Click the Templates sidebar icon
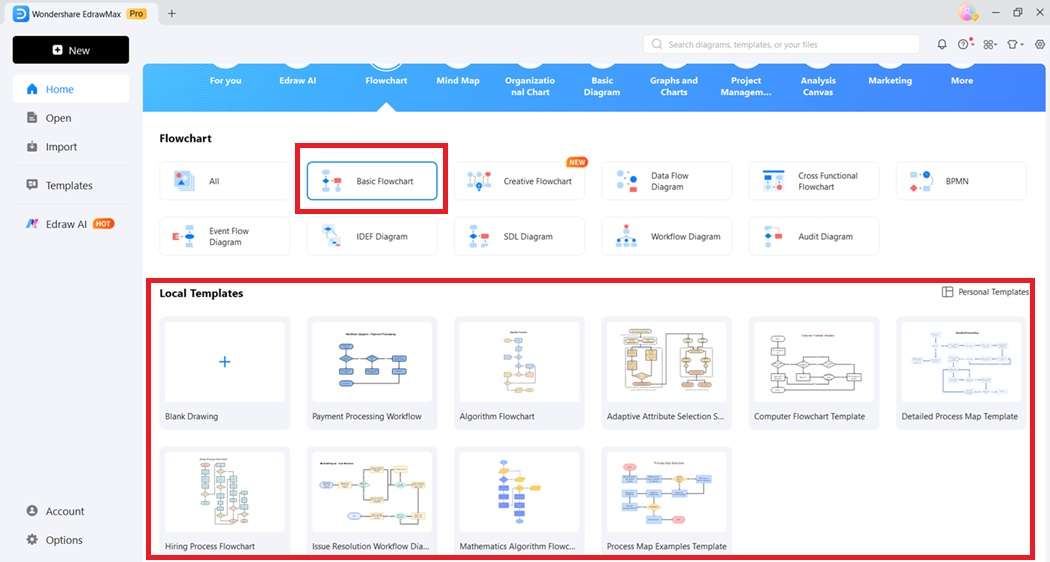This screenshot has width=1050, height=562. coord(31,185)
